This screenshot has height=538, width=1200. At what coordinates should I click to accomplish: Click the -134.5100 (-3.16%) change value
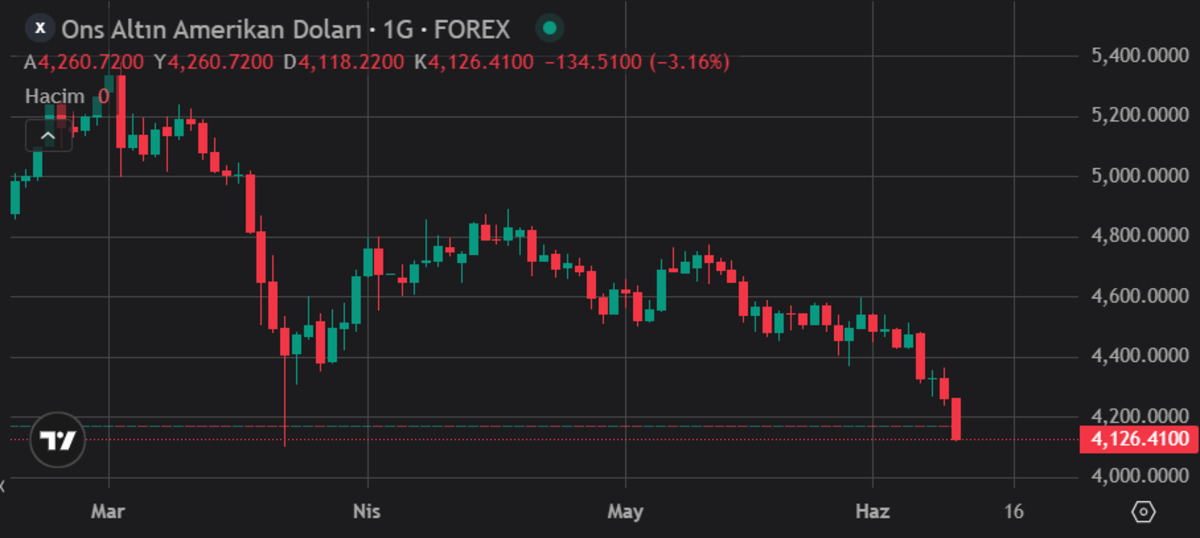[x=636, y=62]
